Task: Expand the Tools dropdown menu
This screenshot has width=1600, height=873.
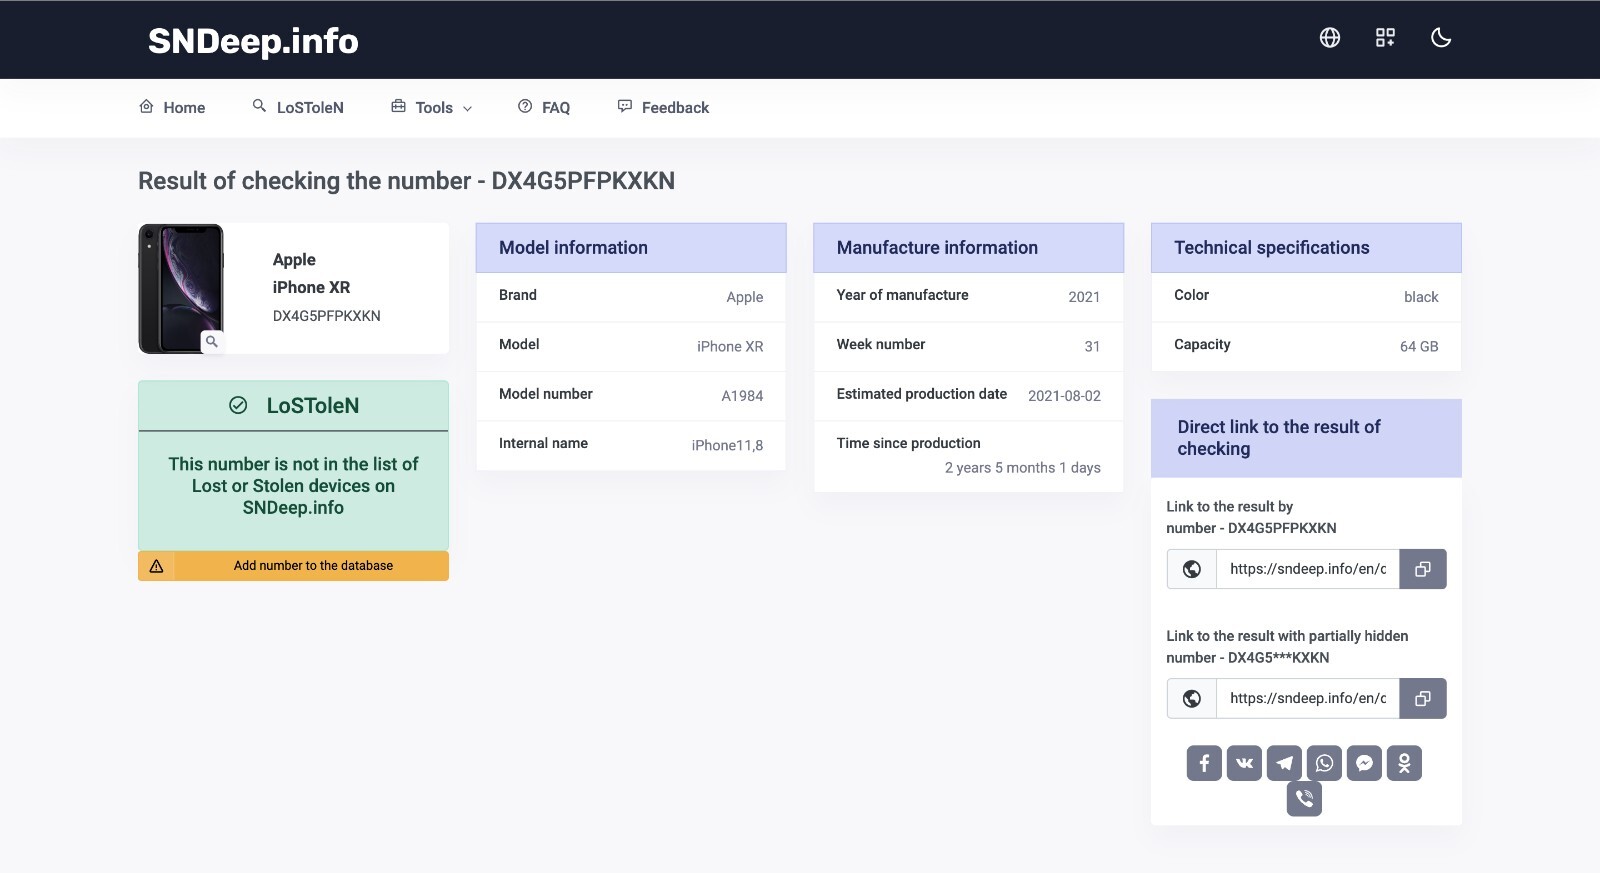Action: pyautogui.click(x=431, y=107)
